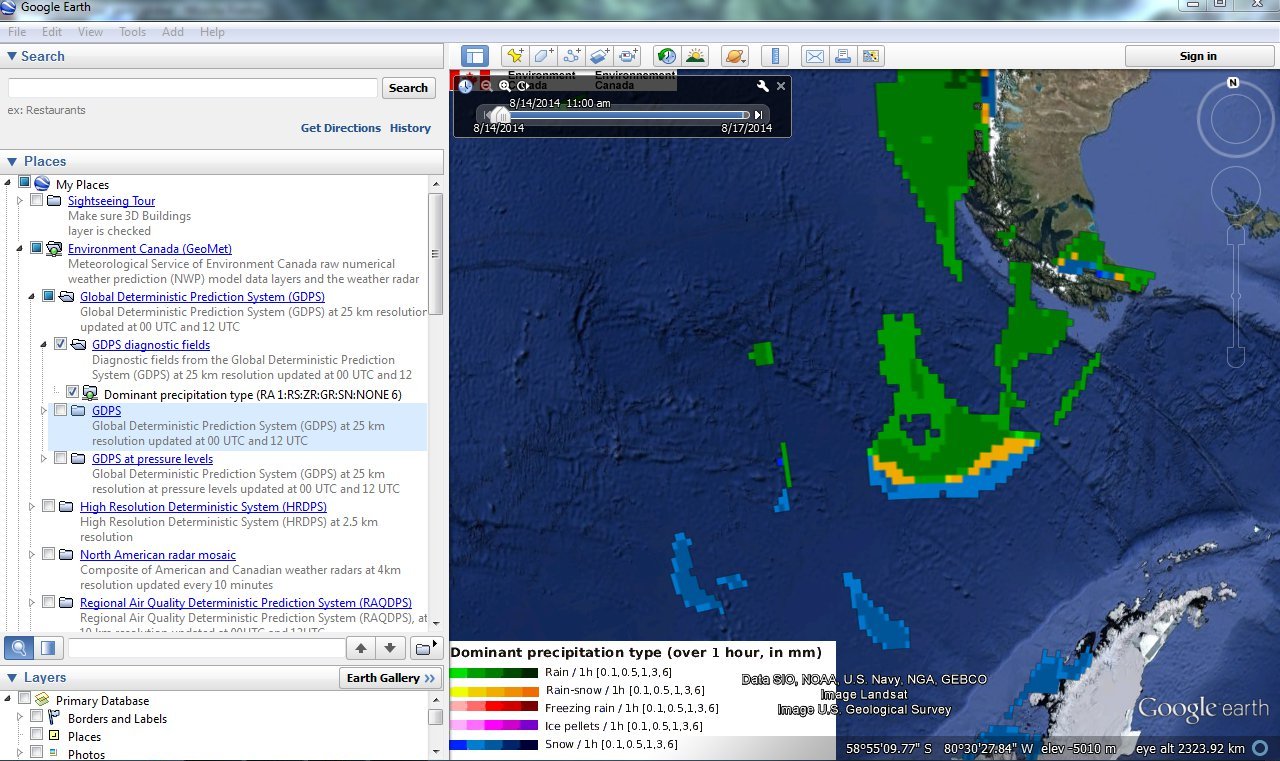Click the Get Directions link
Screen dimensions: 1280x761
[340, 128]
